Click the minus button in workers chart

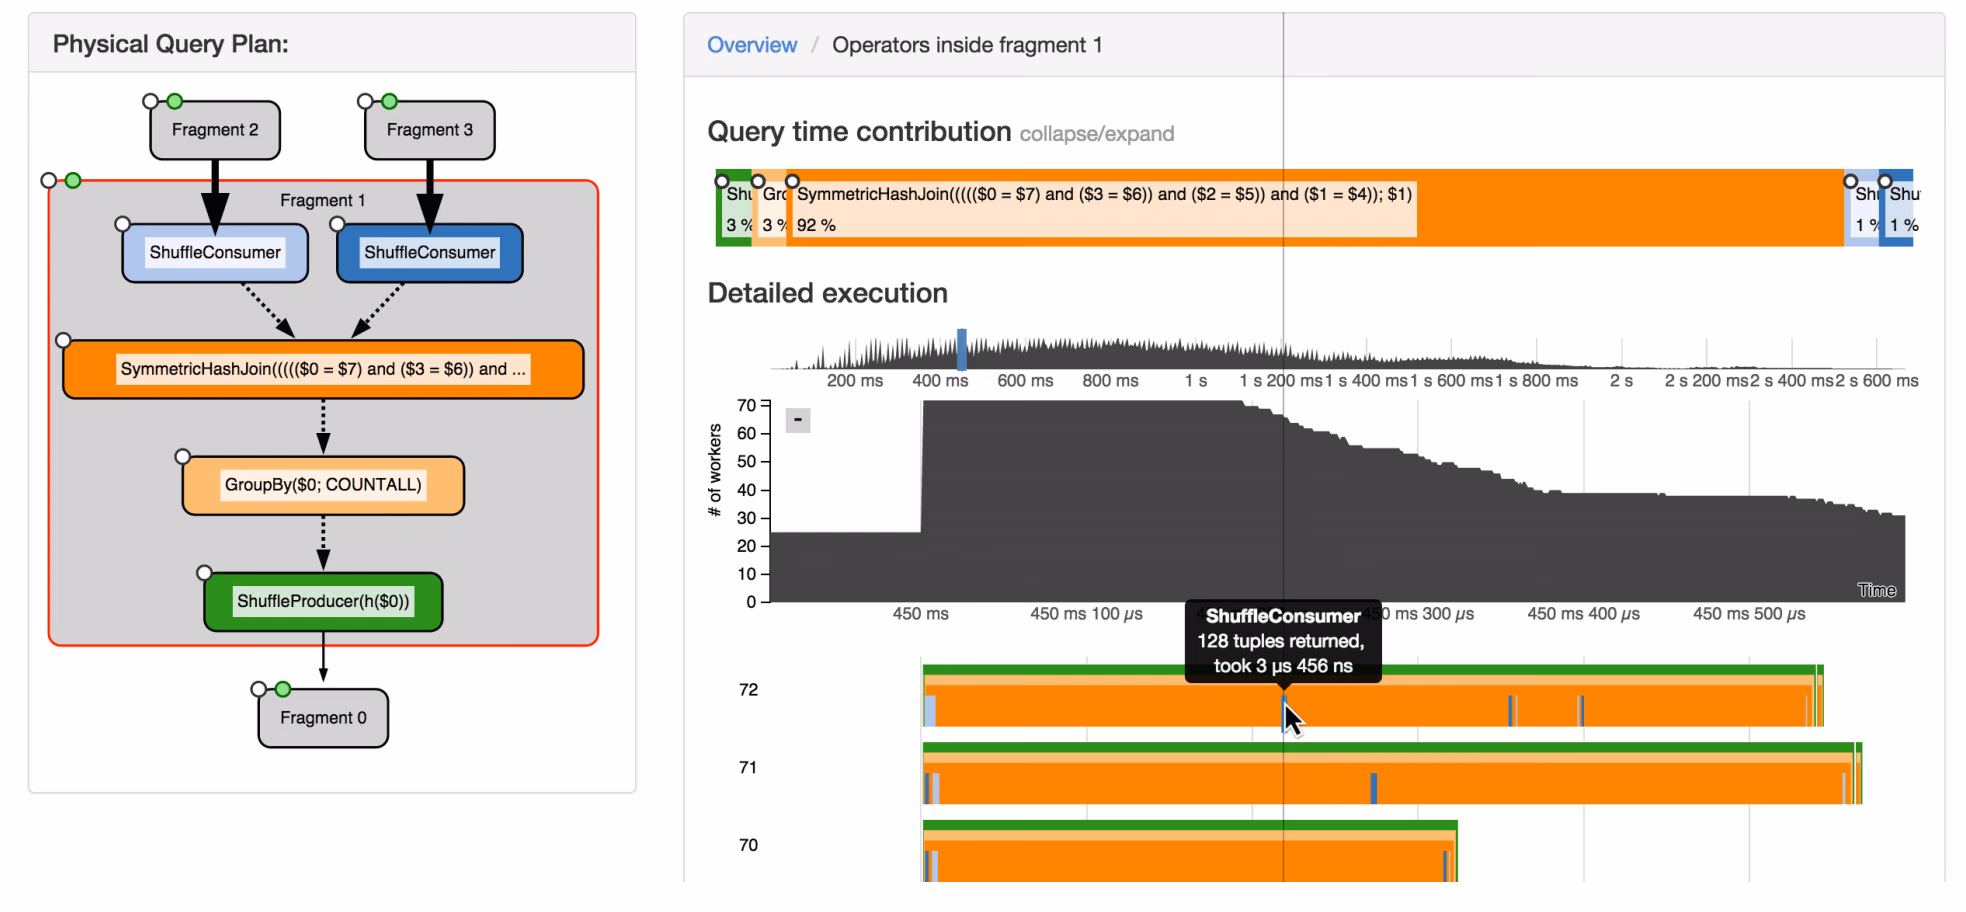coord(797,420)
